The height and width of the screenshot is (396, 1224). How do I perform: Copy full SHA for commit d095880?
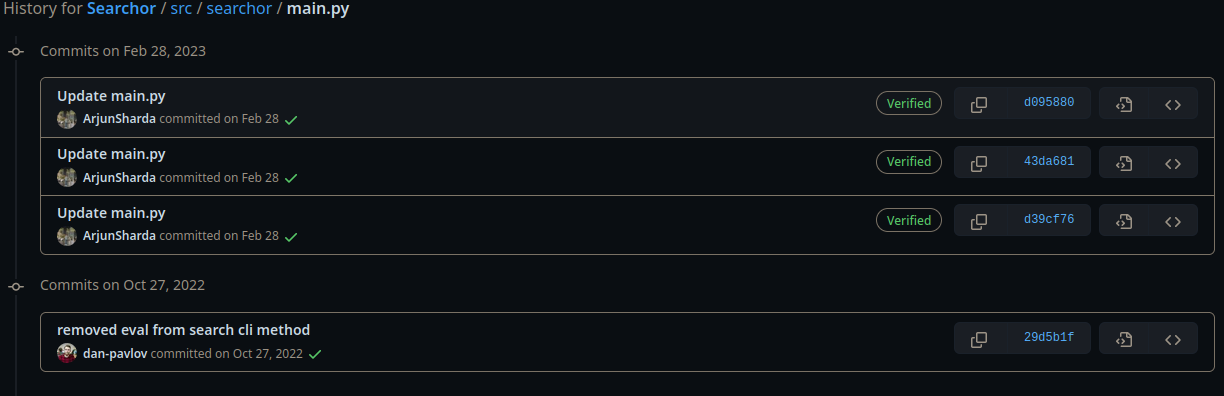tap(979, 103)
